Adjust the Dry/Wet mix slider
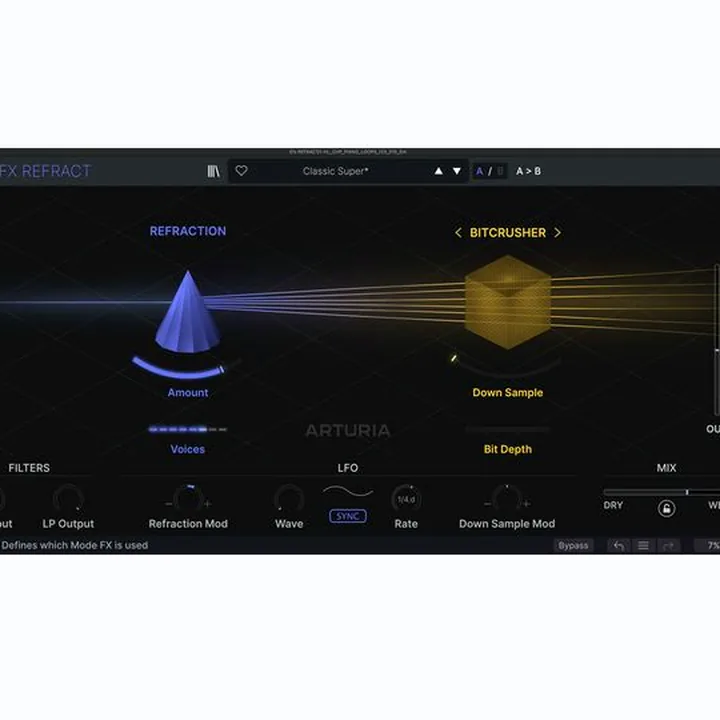Screen dimensions: 720x720 pos(662,492)
